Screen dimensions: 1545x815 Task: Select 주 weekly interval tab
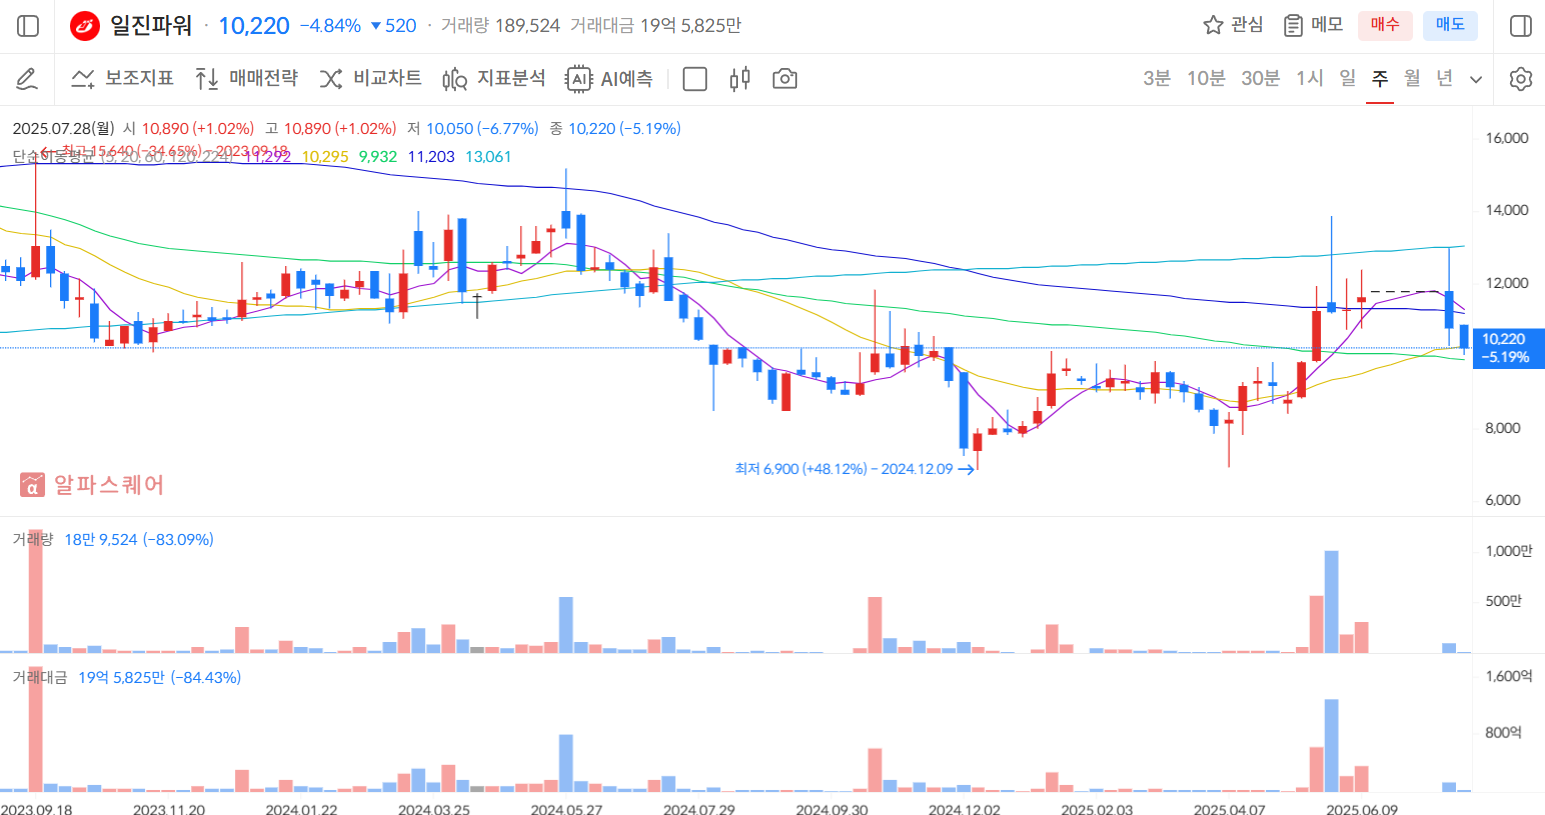coord(1380,78)
